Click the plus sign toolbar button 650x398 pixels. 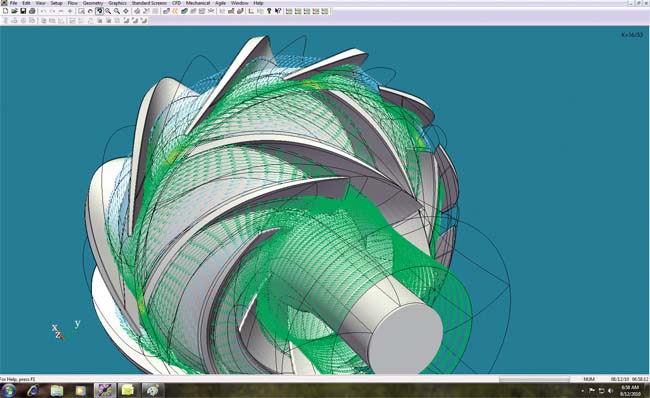coord(70,11)
